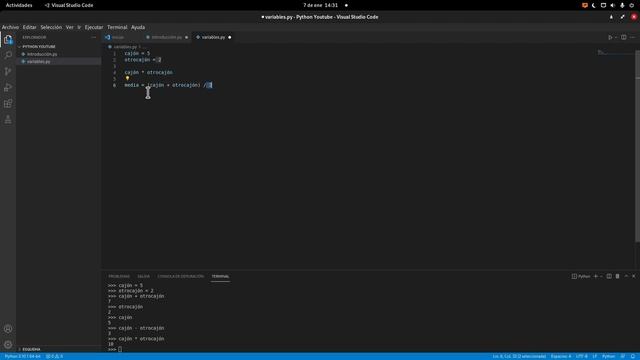640x360 pixels.
Task: Click the editor minimap preview
Action: click(615, 53)
